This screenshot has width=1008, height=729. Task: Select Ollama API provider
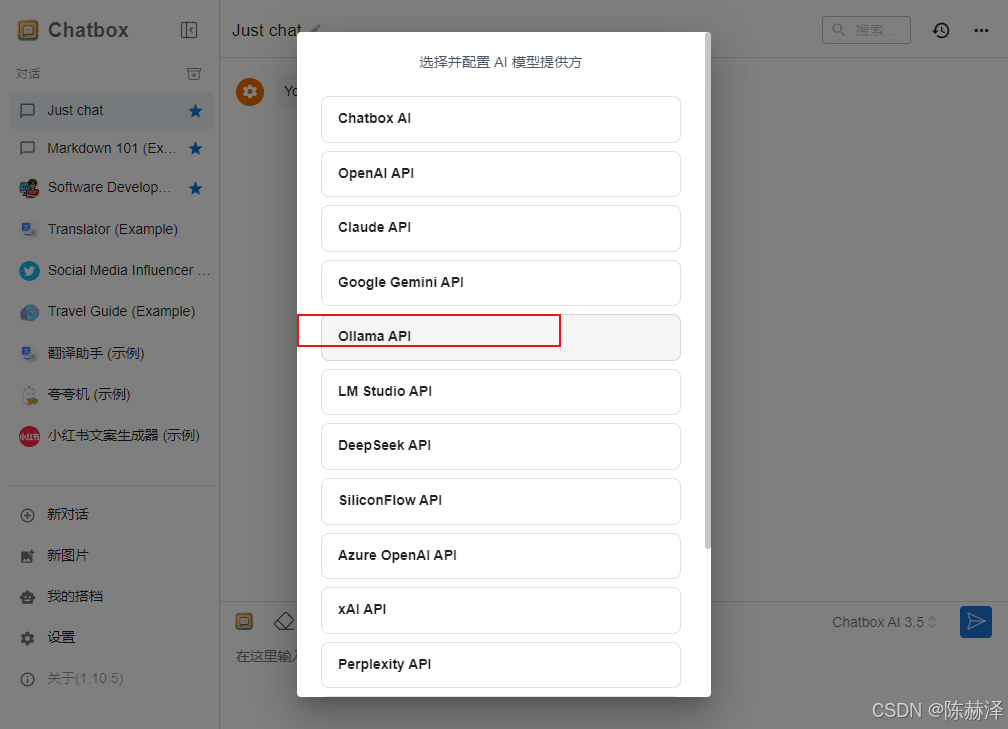pyautogui.click(x=501, y=338)
